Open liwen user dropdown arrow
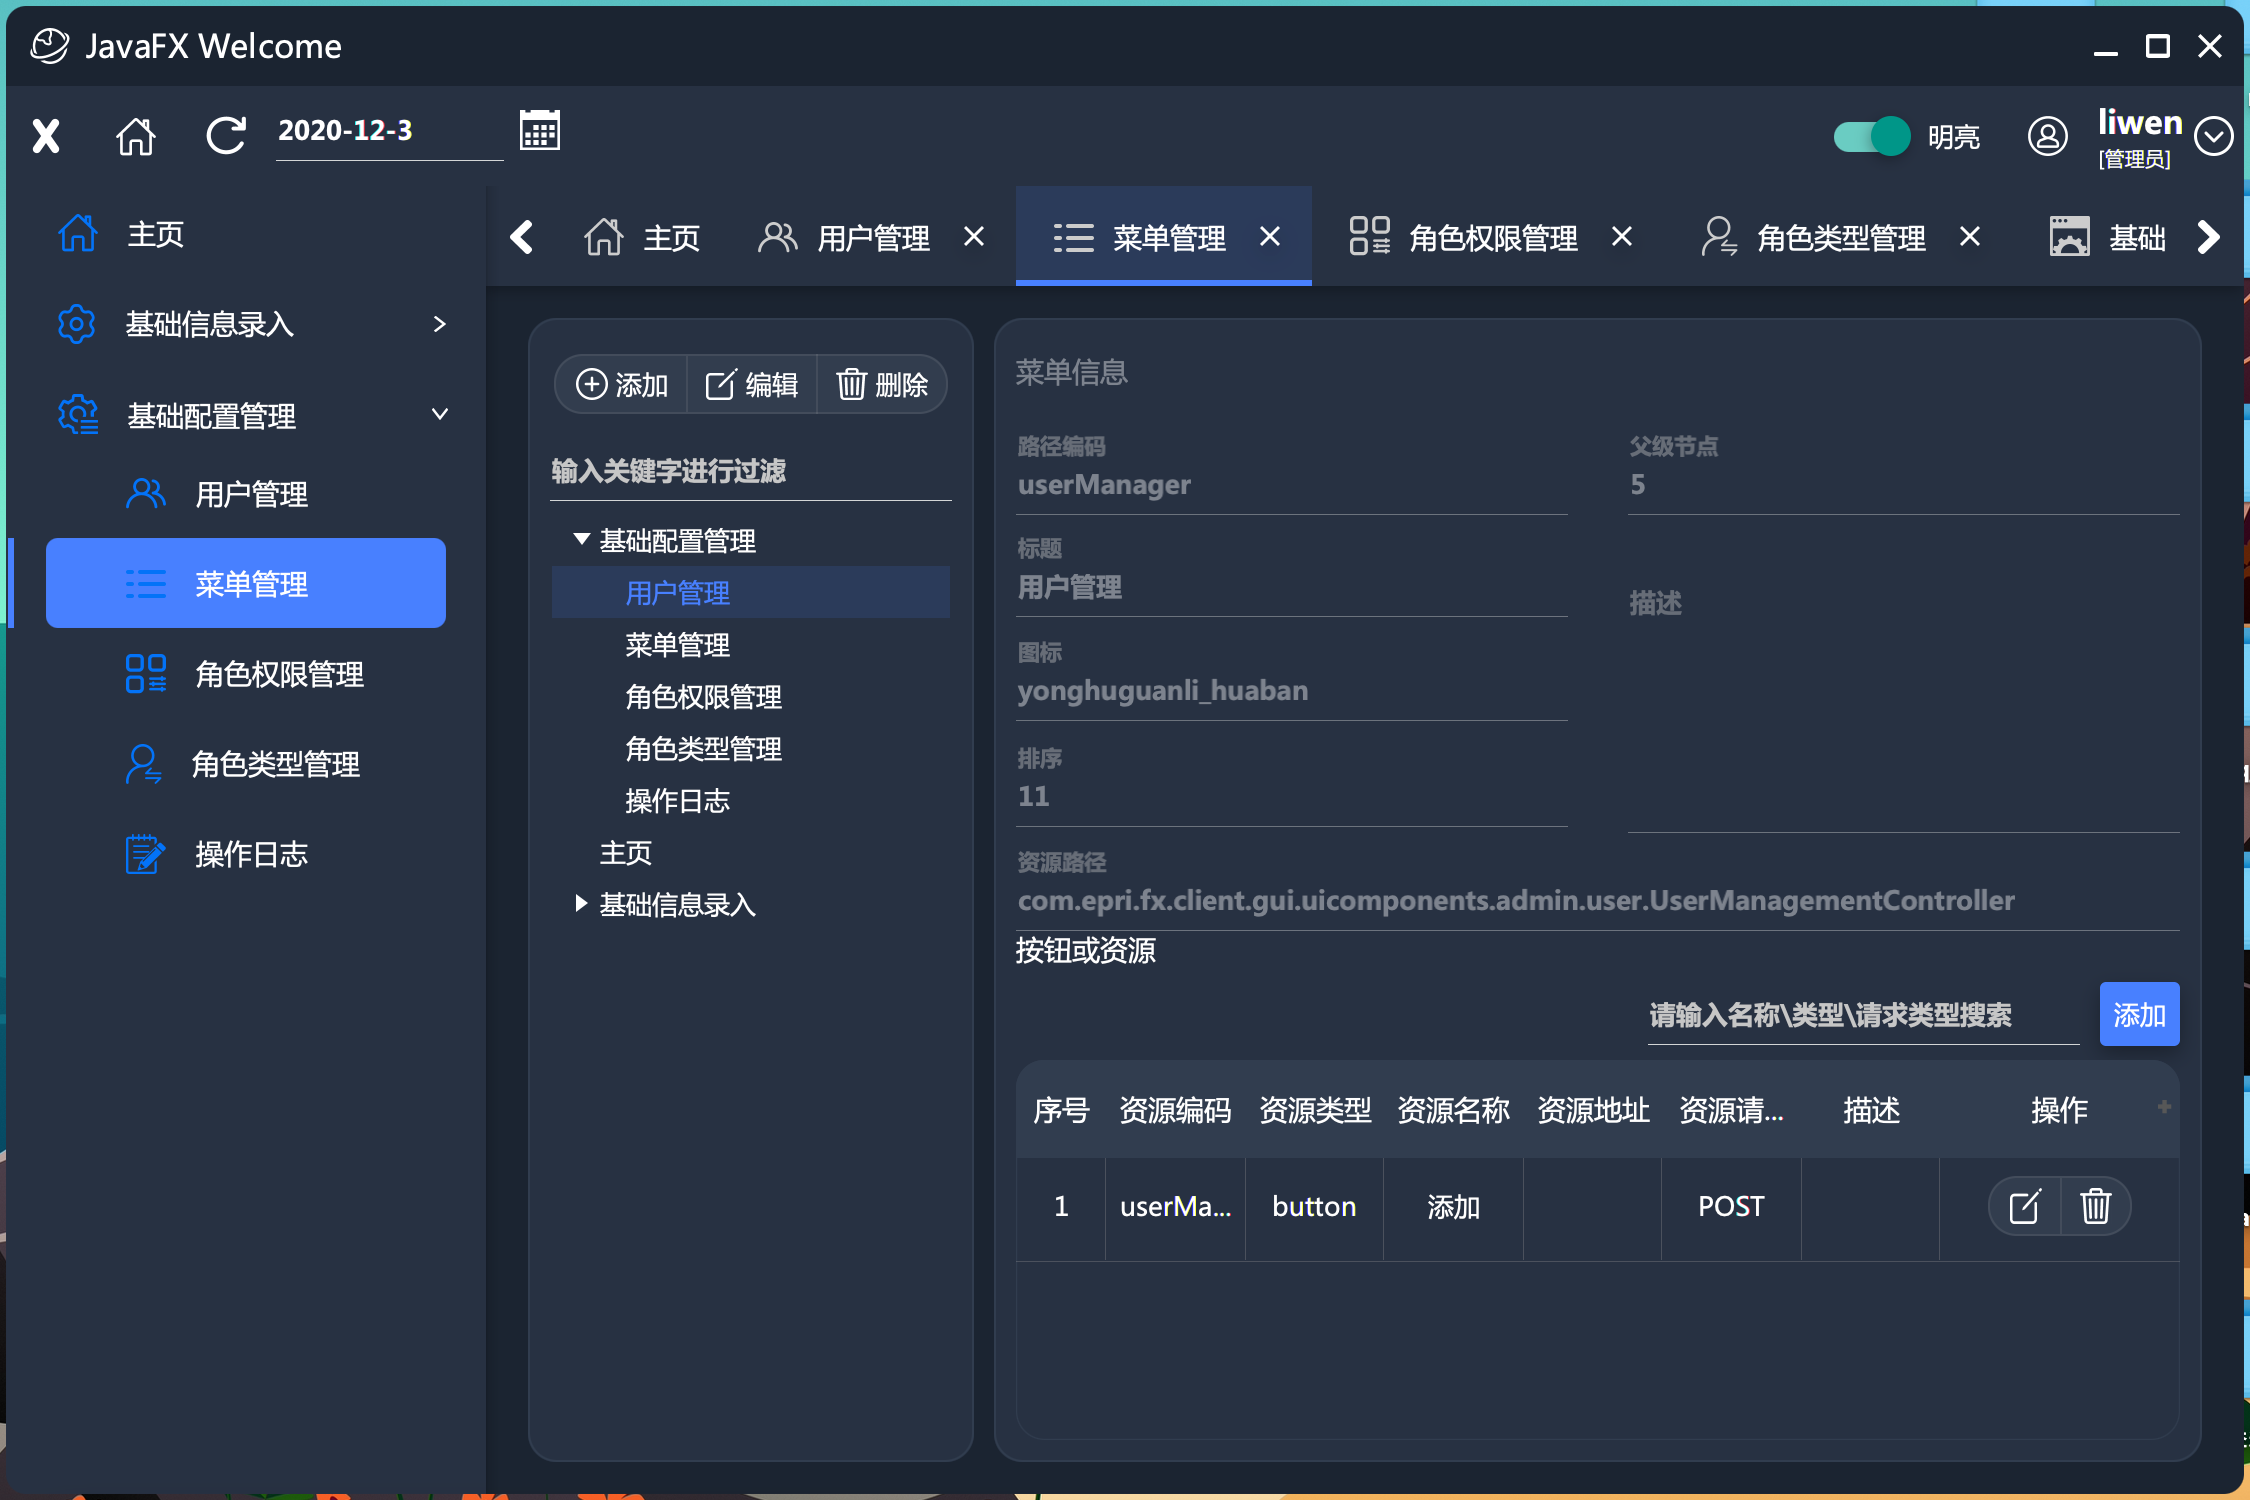 [2213, 136]
